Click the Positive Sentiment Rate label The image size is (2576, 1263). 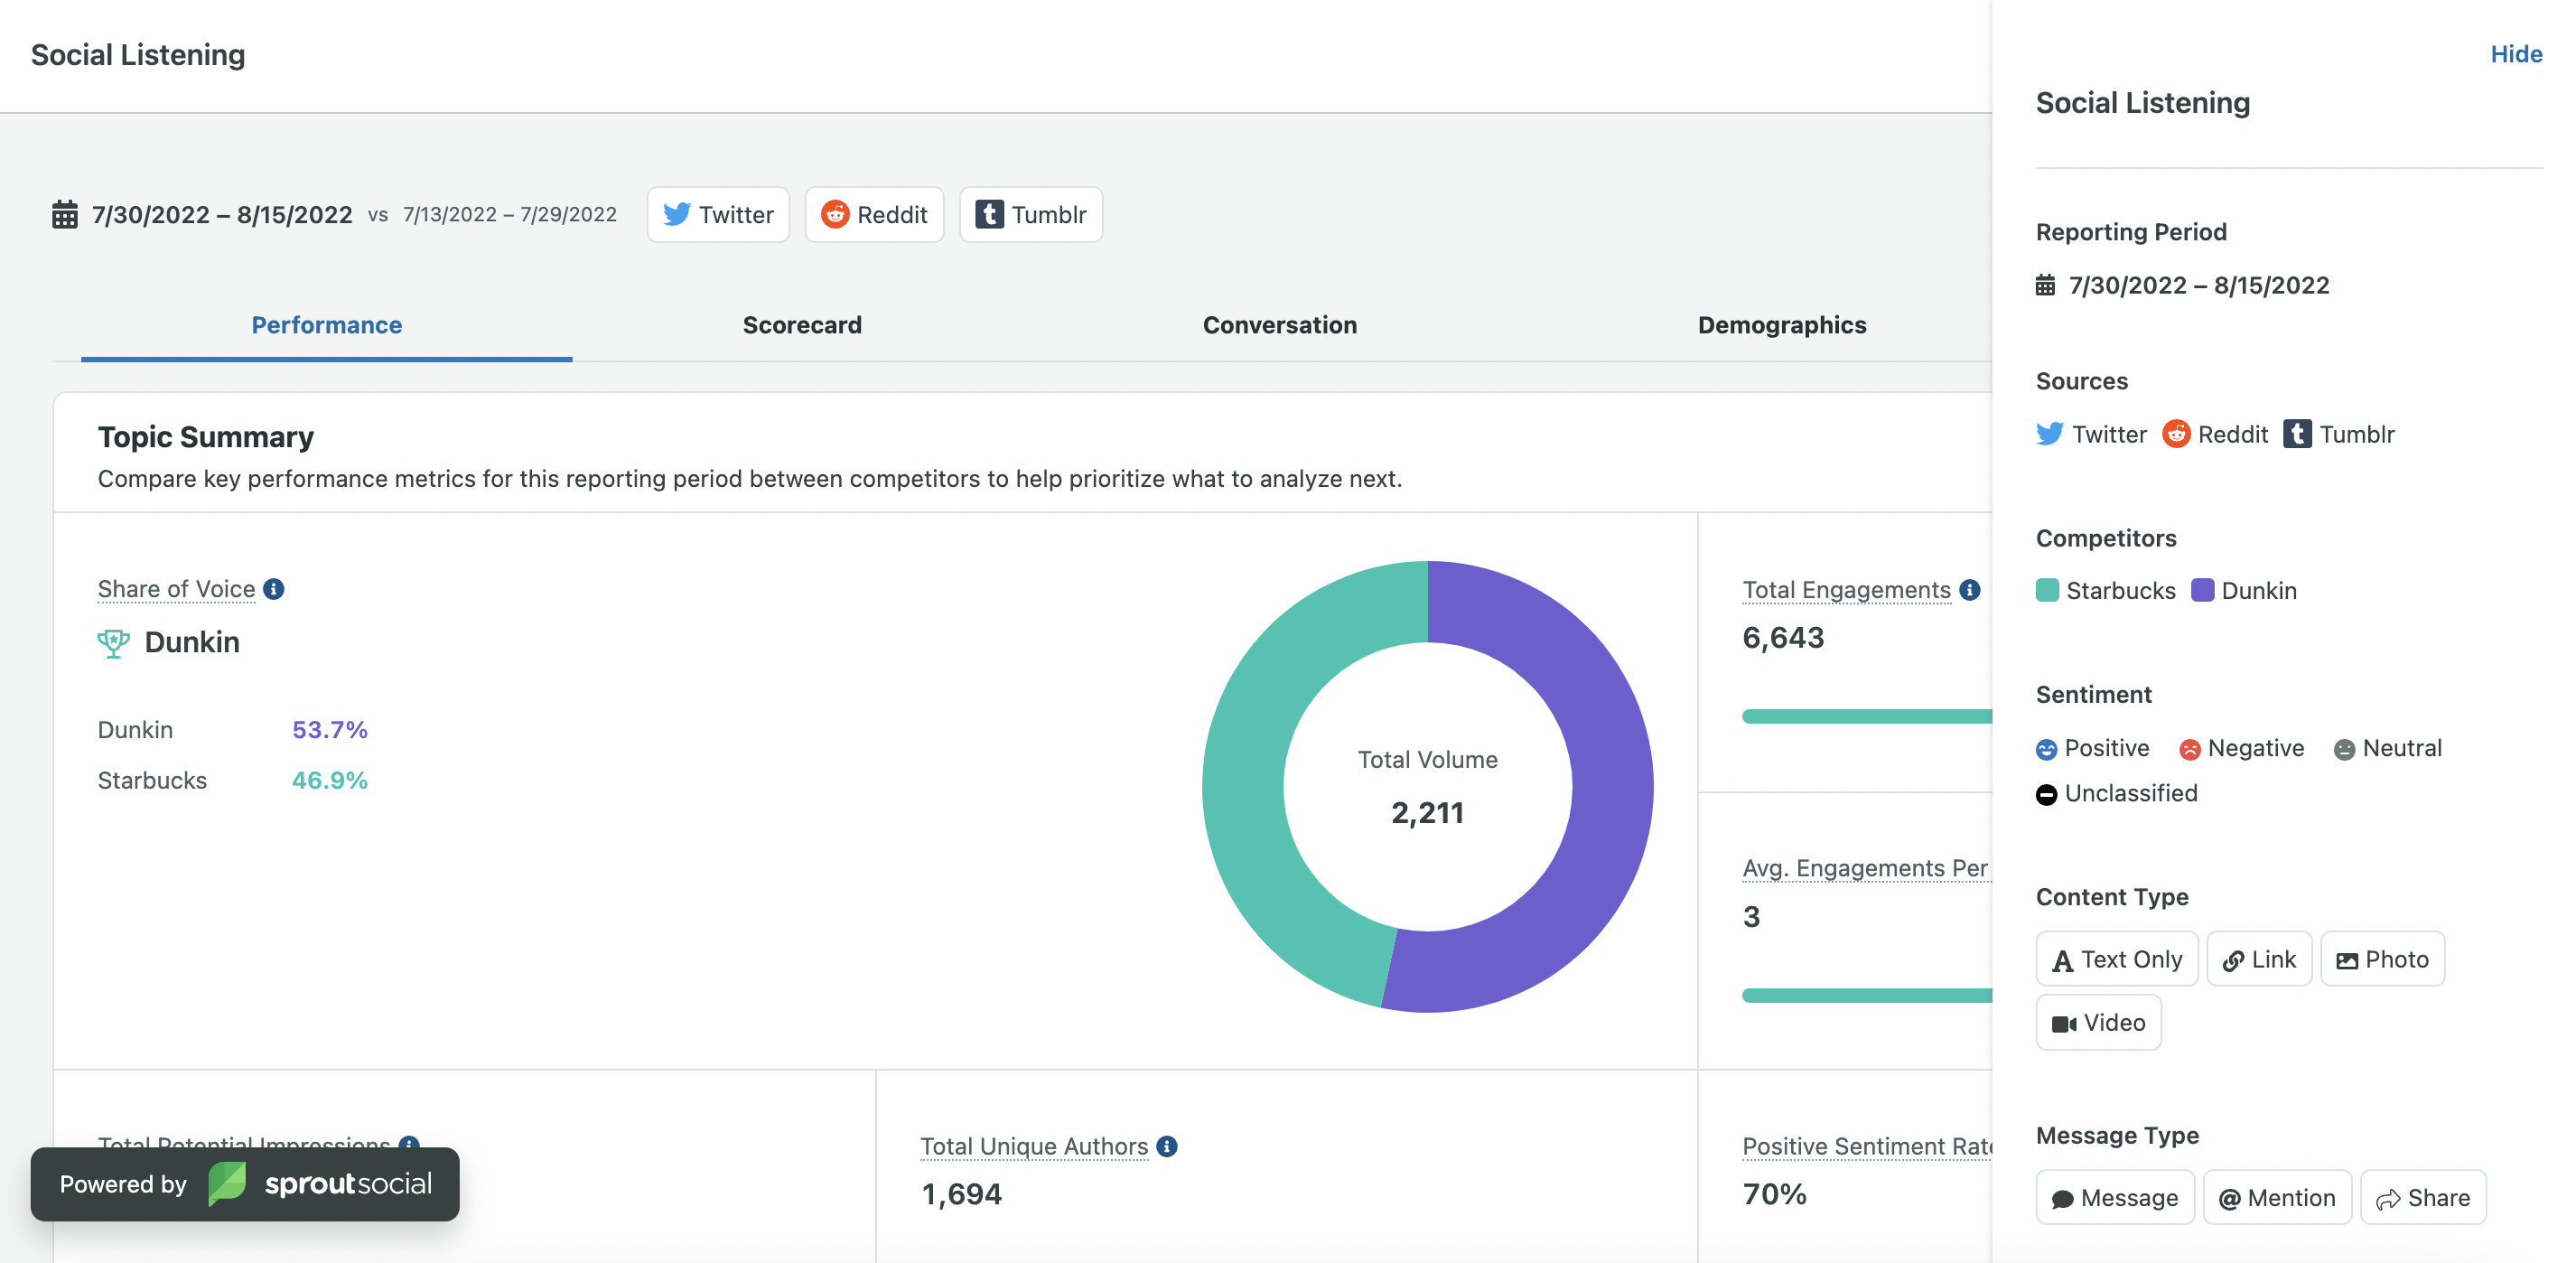click(x=1867, y=1146)
